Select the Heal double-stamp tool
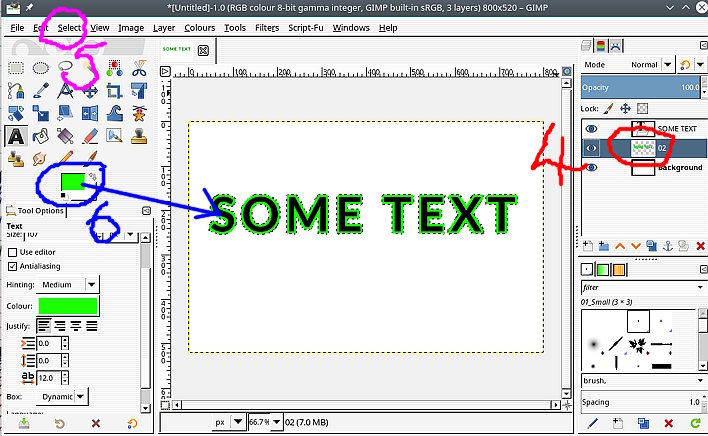The width and height of the screenshot is (708, 436). (16, 158)
